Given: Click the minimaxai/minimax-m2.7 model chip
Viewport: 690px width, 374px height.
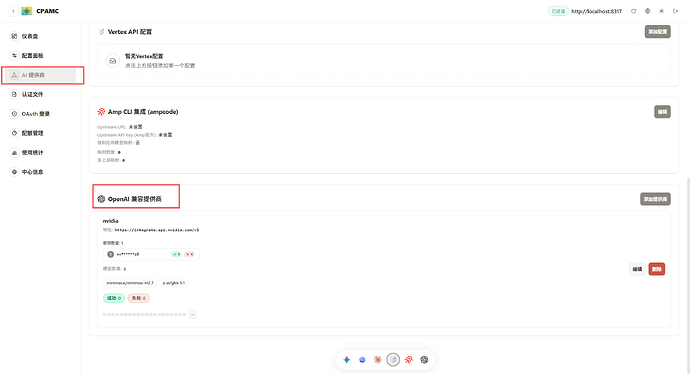Looking at the screenshot, I should point(130,282).
